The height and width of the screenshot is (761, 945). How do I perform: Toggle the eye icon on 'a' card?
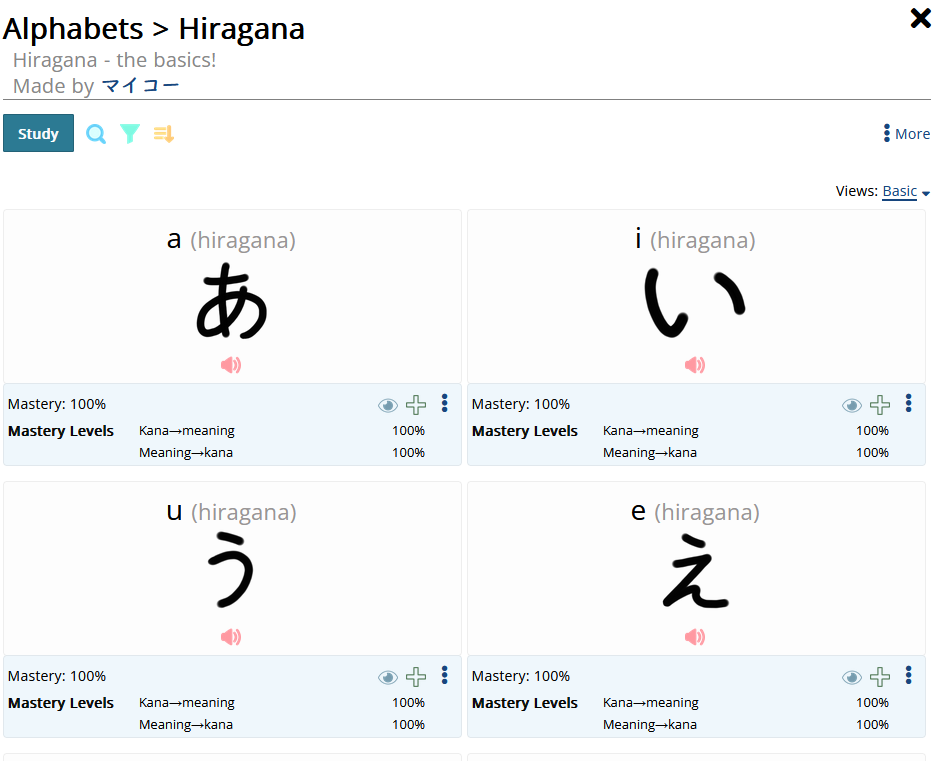(388, 405)
